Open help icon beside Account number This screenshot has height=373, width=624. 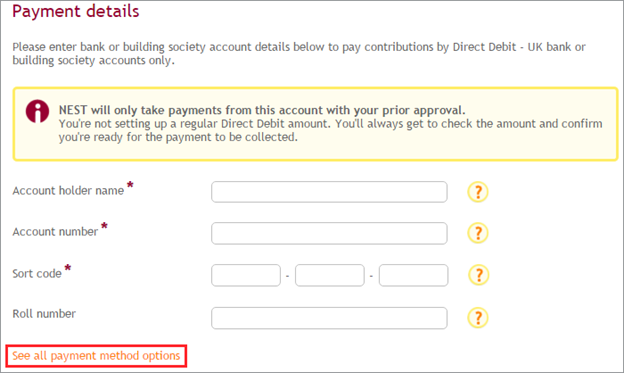[478, 233]
